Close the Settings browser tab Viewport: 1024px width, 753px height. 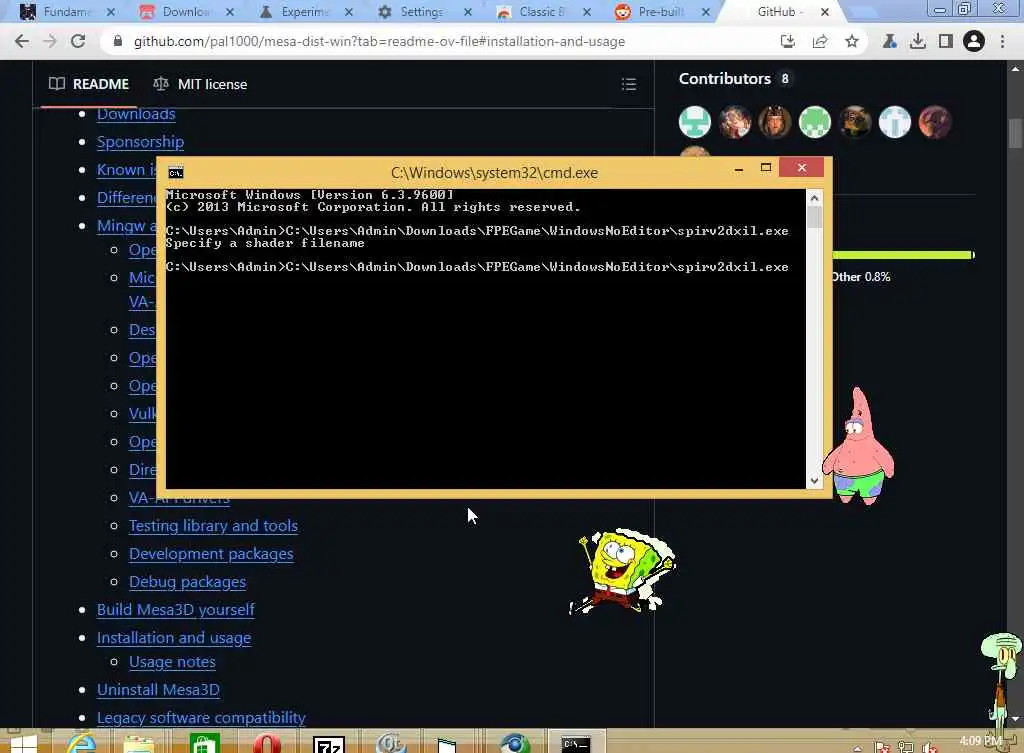[468, 12]
